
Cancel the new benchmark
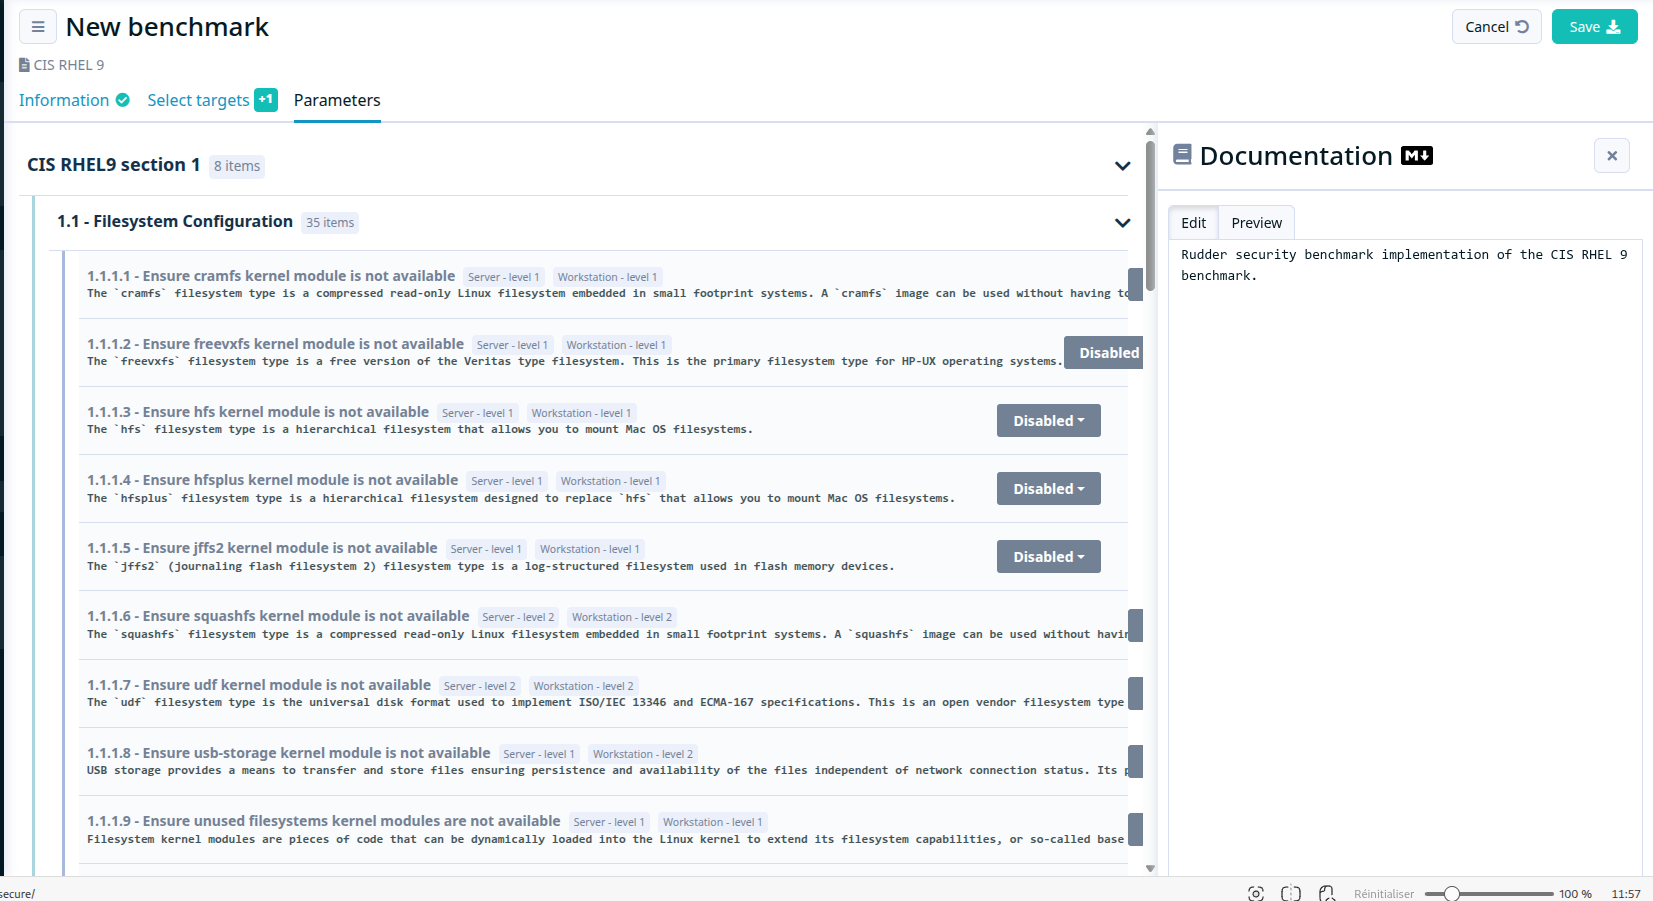[x=1496, y=27]
